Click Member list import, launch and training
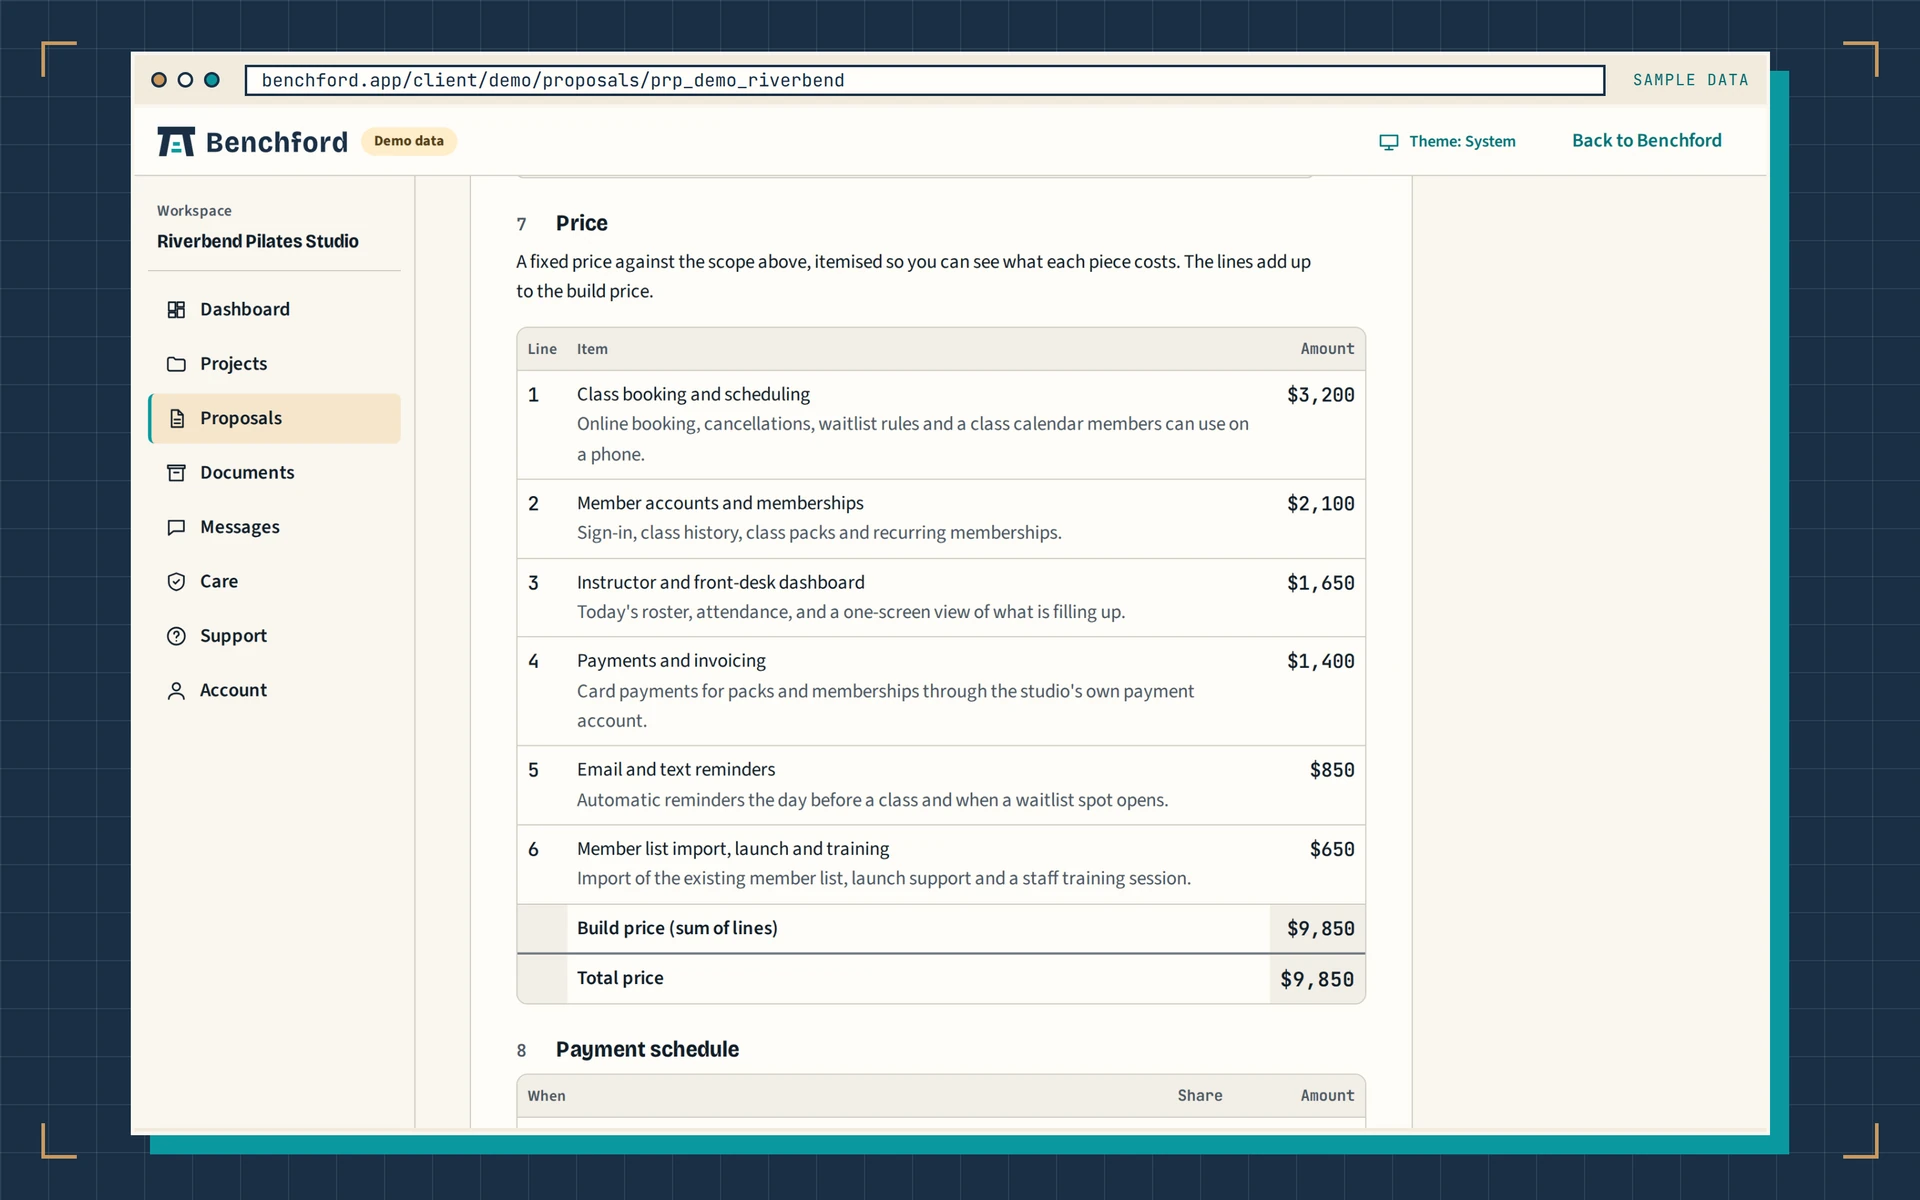The height and width of the screenshot is (1200, 1920). click(733, 849)
